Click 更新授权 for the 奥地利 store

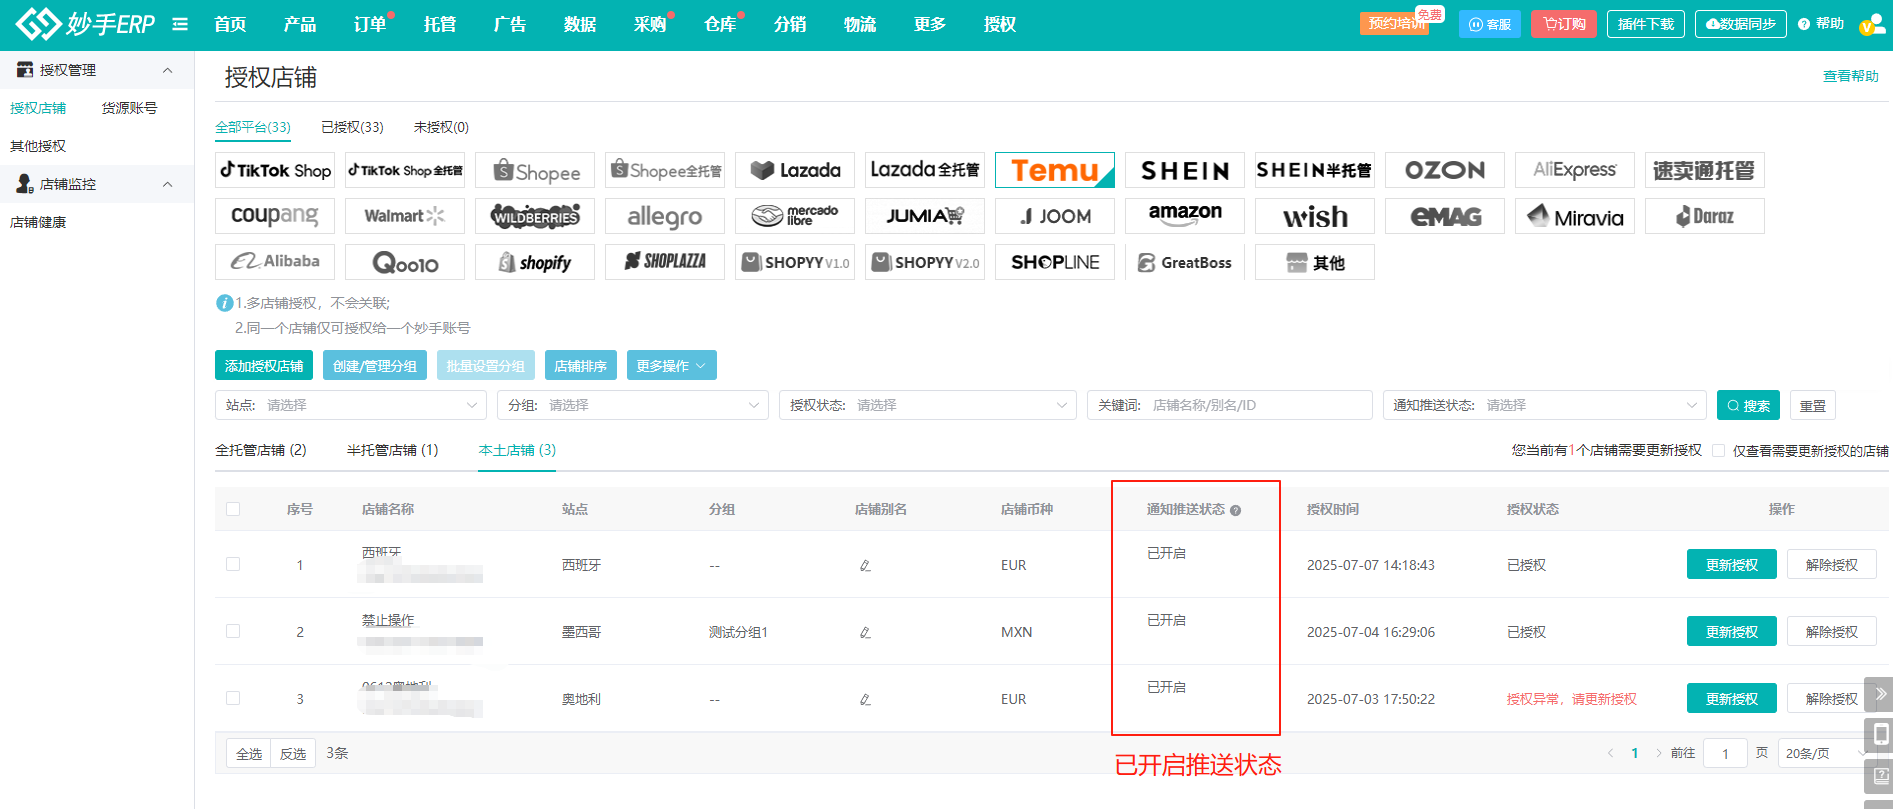(x=1732, y=698)
